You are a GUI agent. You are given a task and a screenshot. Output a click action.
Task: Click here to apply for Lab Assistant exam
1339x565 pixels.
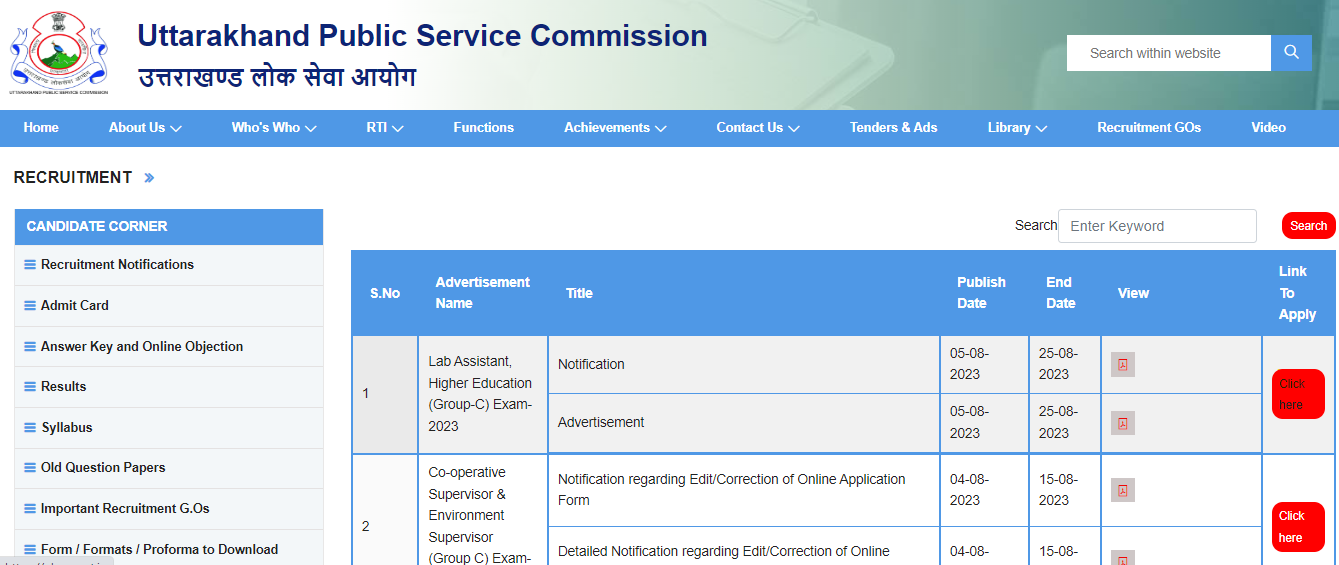(x=1298, y=394)
